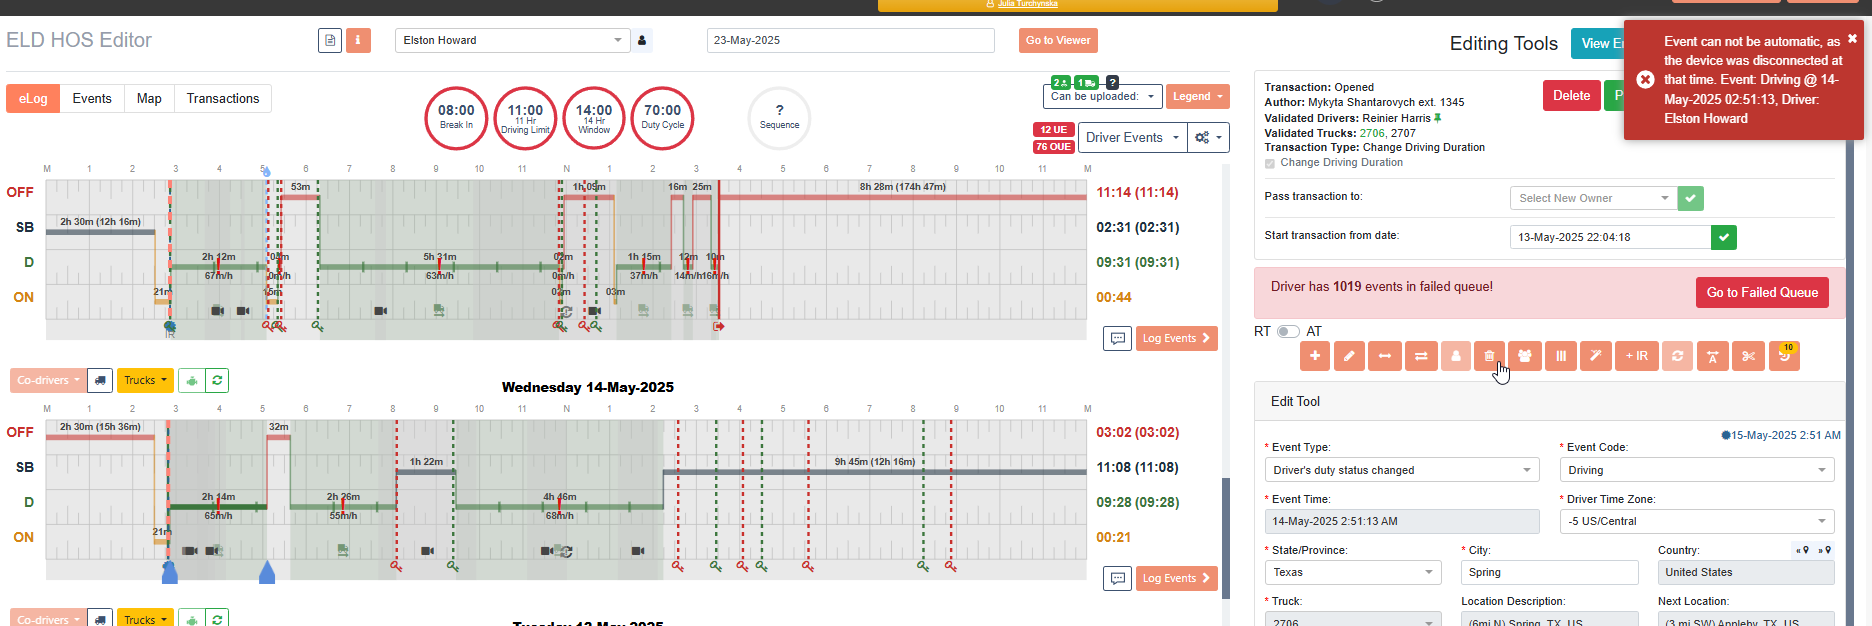Click the date field showing 23-May-2025
Image resolution: width=1872 pixels, height=626 pixels.
coord(850,41)
